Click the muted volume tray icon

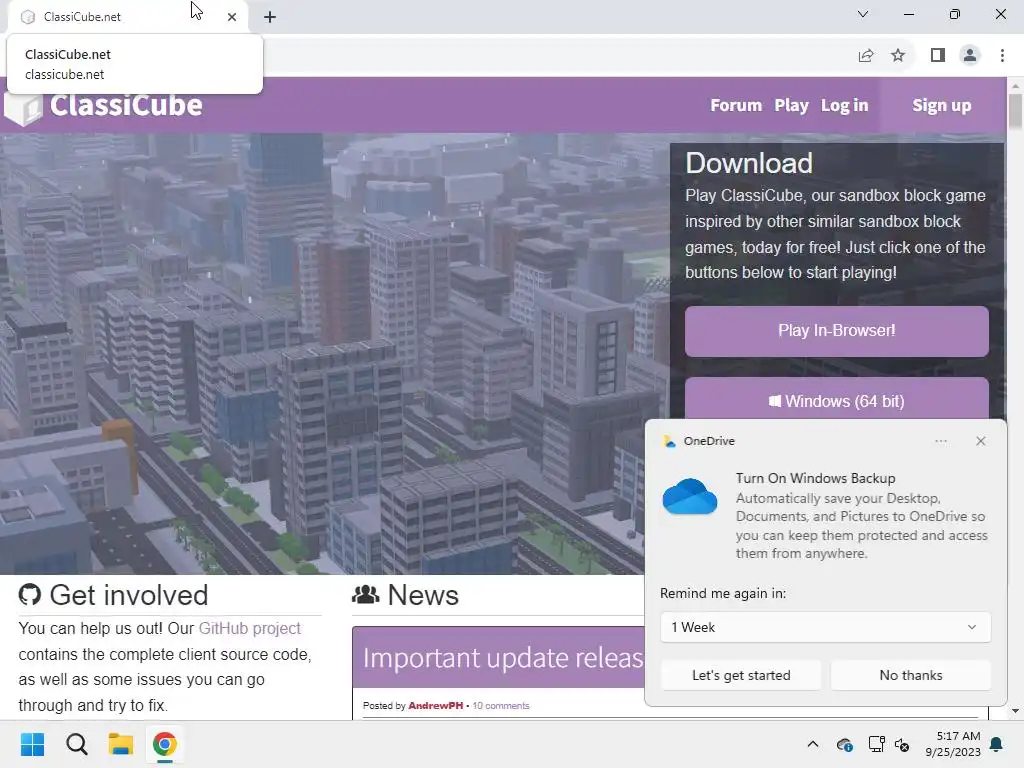coord(902,744)
